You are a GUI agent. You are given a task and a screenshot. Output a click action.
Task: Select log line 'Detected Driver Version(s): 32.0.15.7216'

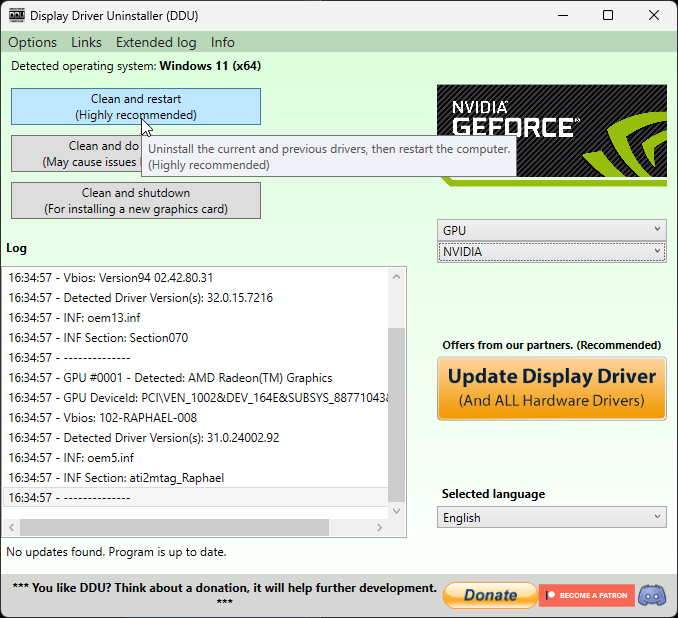click(195, 298)
